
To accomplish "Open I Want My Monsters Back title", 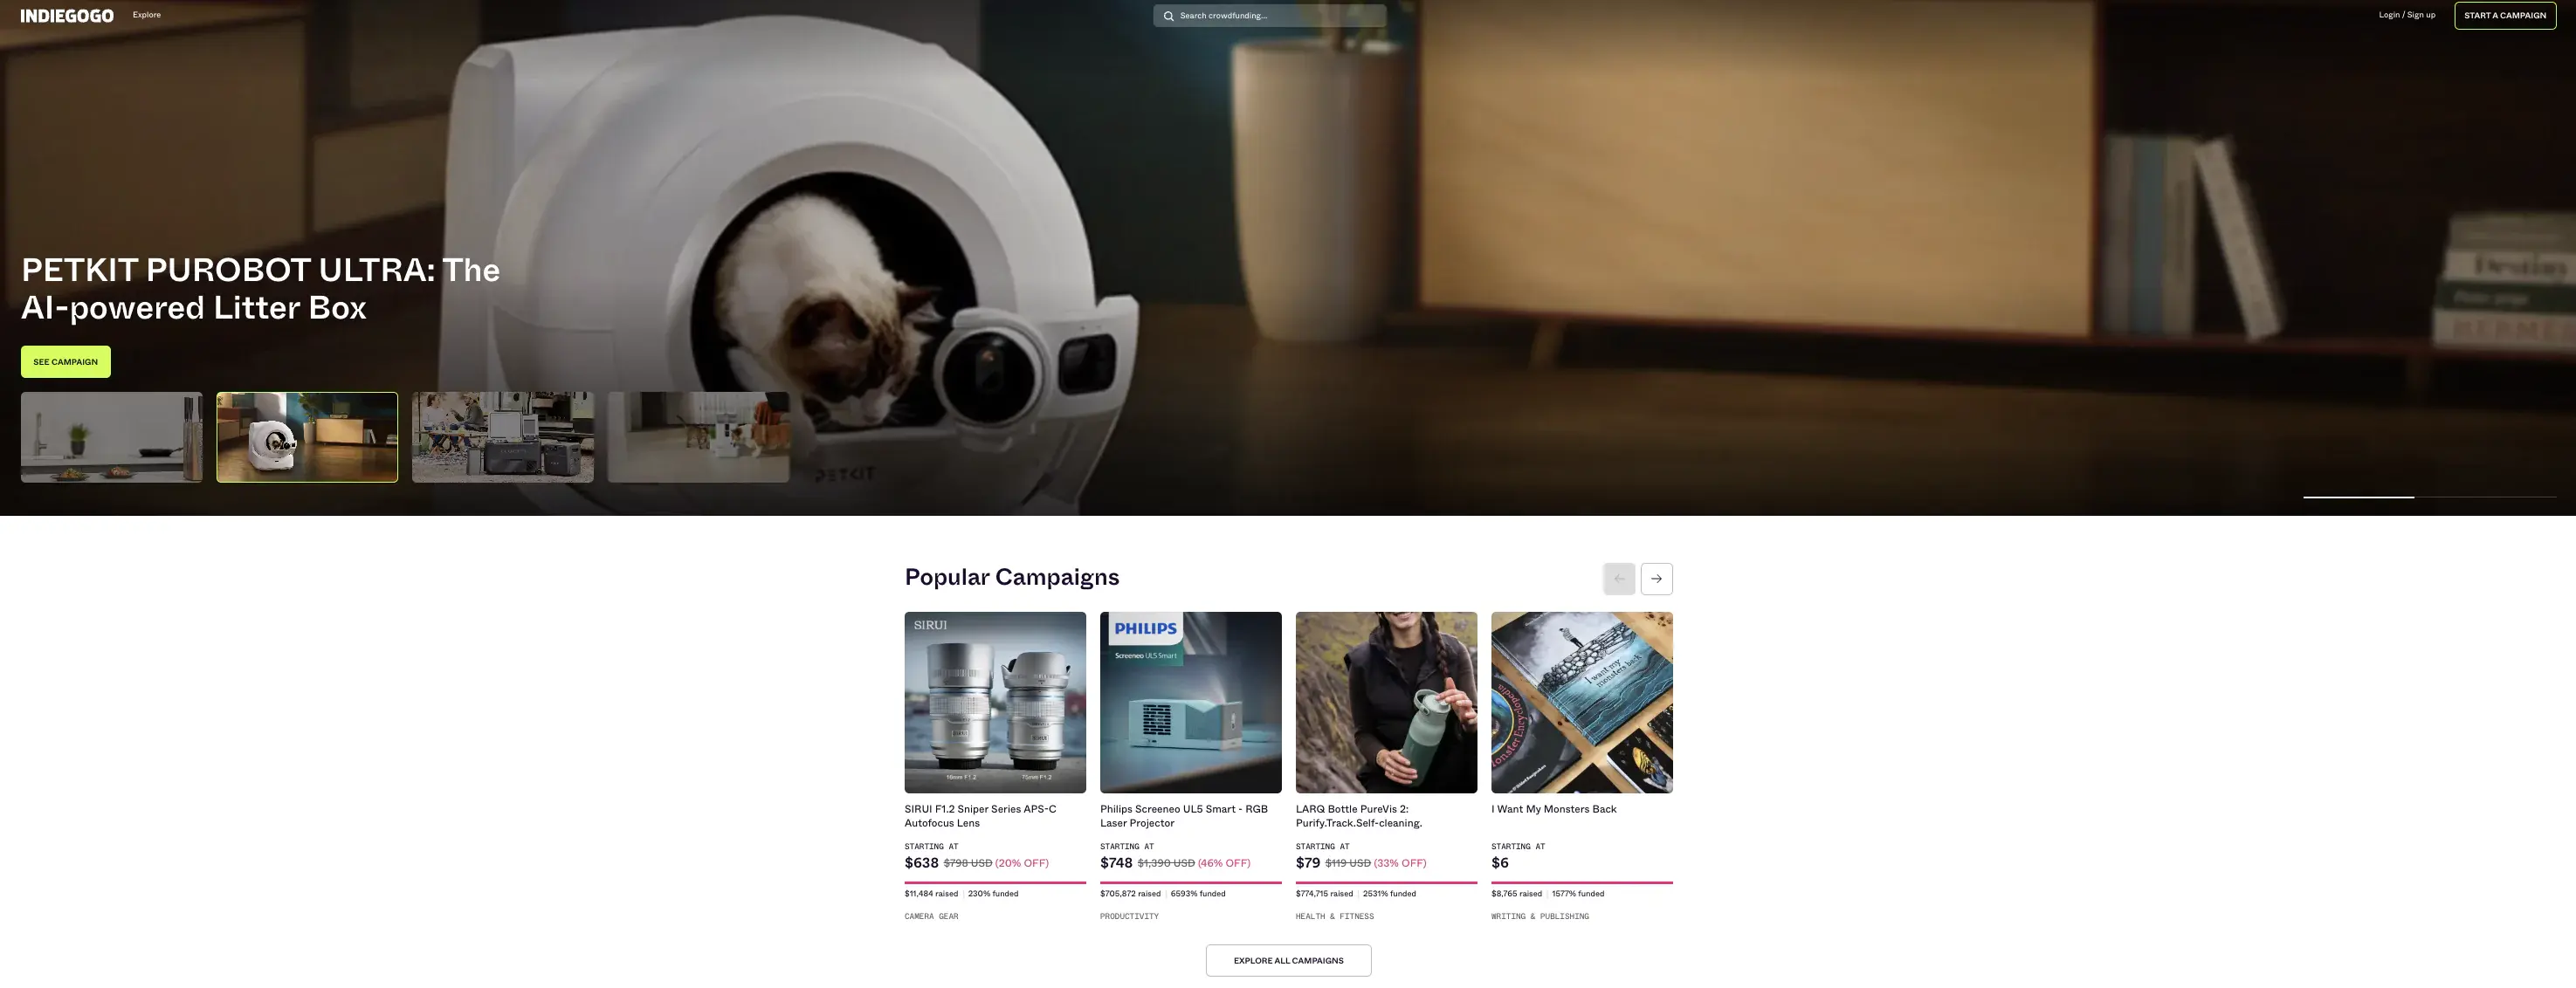I will [x=1553, y=809].
